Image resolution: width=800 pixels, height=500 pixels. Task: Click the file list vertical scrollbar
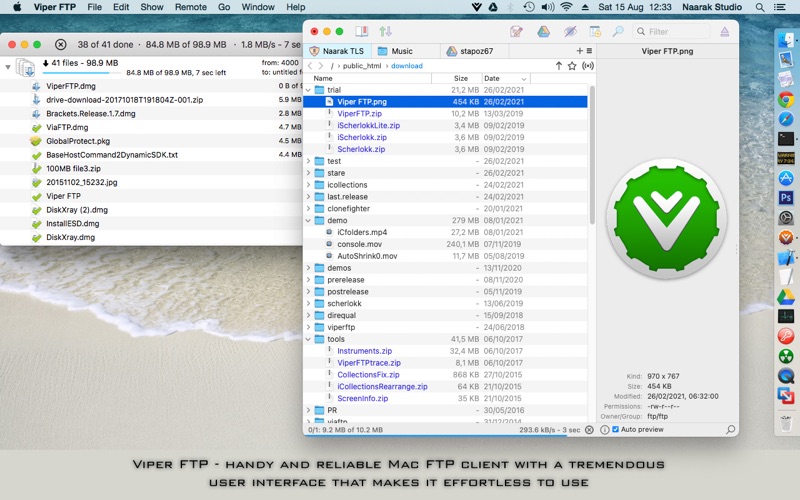coord(592,155)
